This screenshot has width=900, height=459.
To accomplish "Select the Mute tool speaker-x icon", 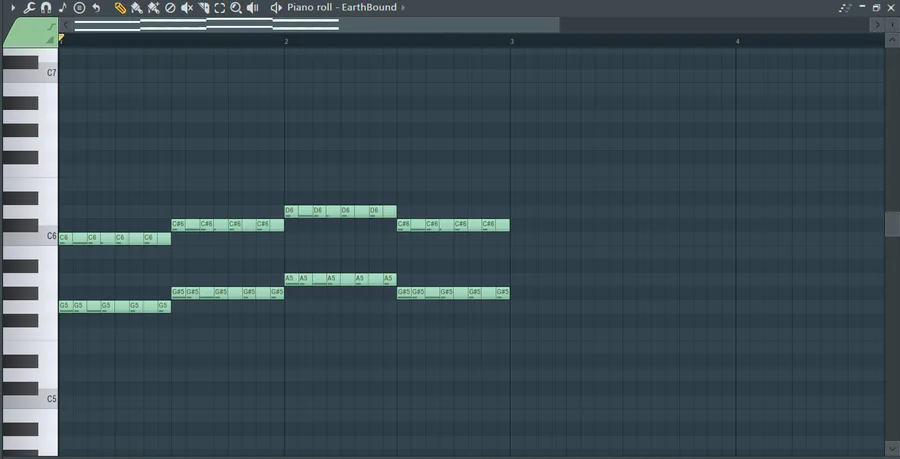I will 187,8.
